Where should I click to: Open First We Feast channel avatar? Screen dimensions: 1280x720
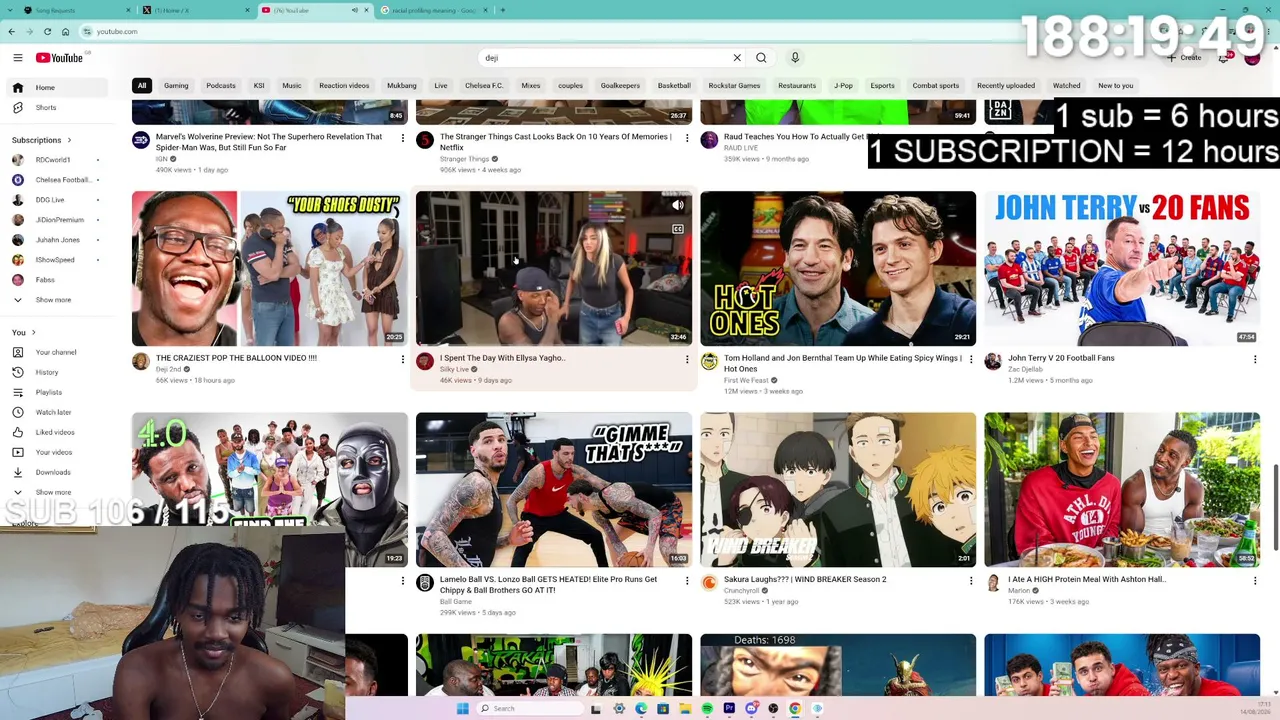709,361
